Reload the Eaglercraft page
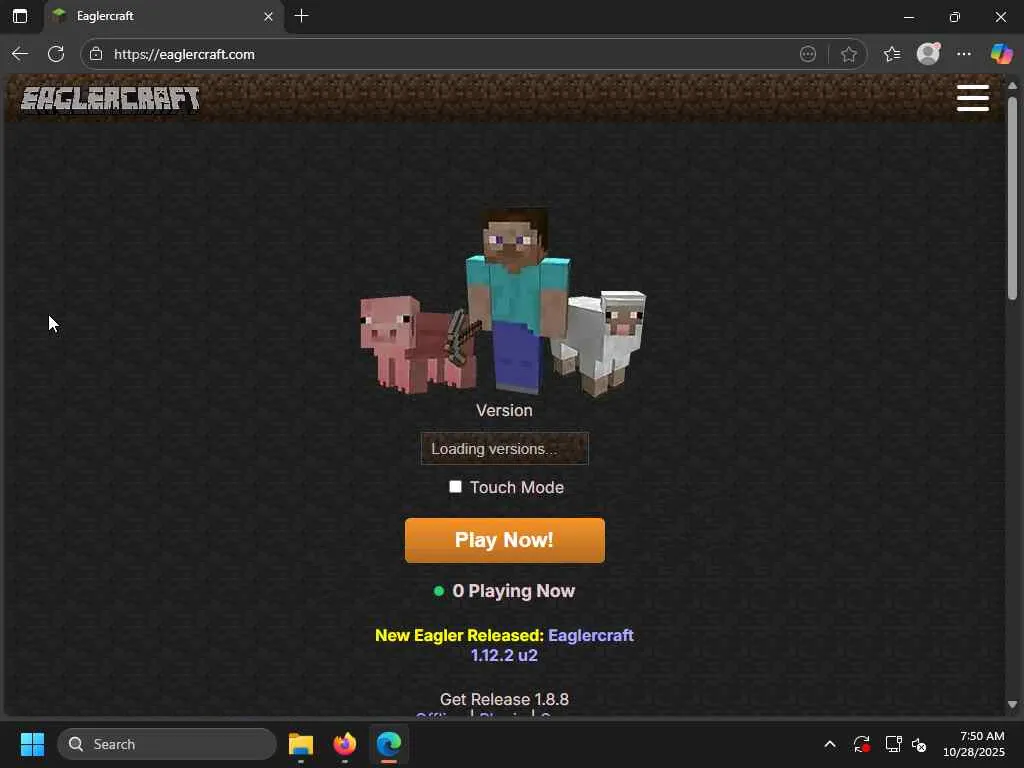Viewport: 1024px width, 768px height. coord(56,54)
